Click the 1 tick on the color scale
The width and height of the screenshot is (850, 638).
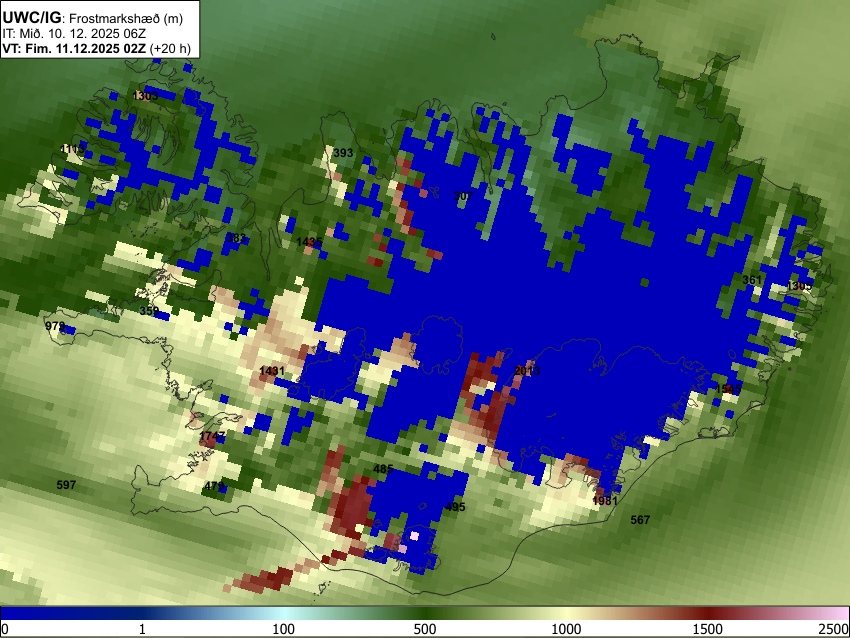(142, 629)
